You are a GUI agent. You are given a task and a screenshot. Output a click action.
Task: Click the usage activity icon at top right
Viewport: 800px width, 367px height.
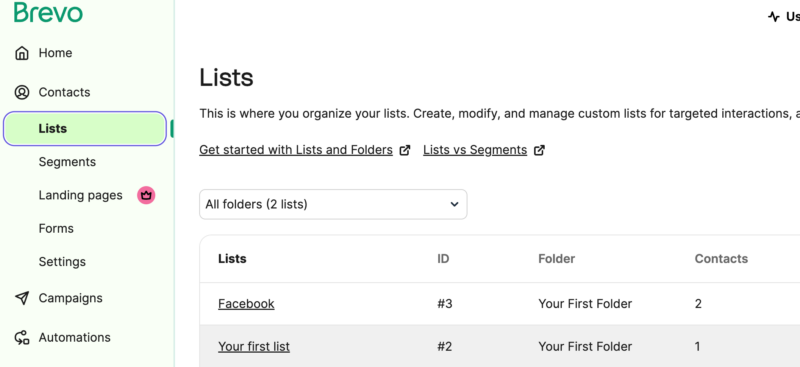(773, 17)
